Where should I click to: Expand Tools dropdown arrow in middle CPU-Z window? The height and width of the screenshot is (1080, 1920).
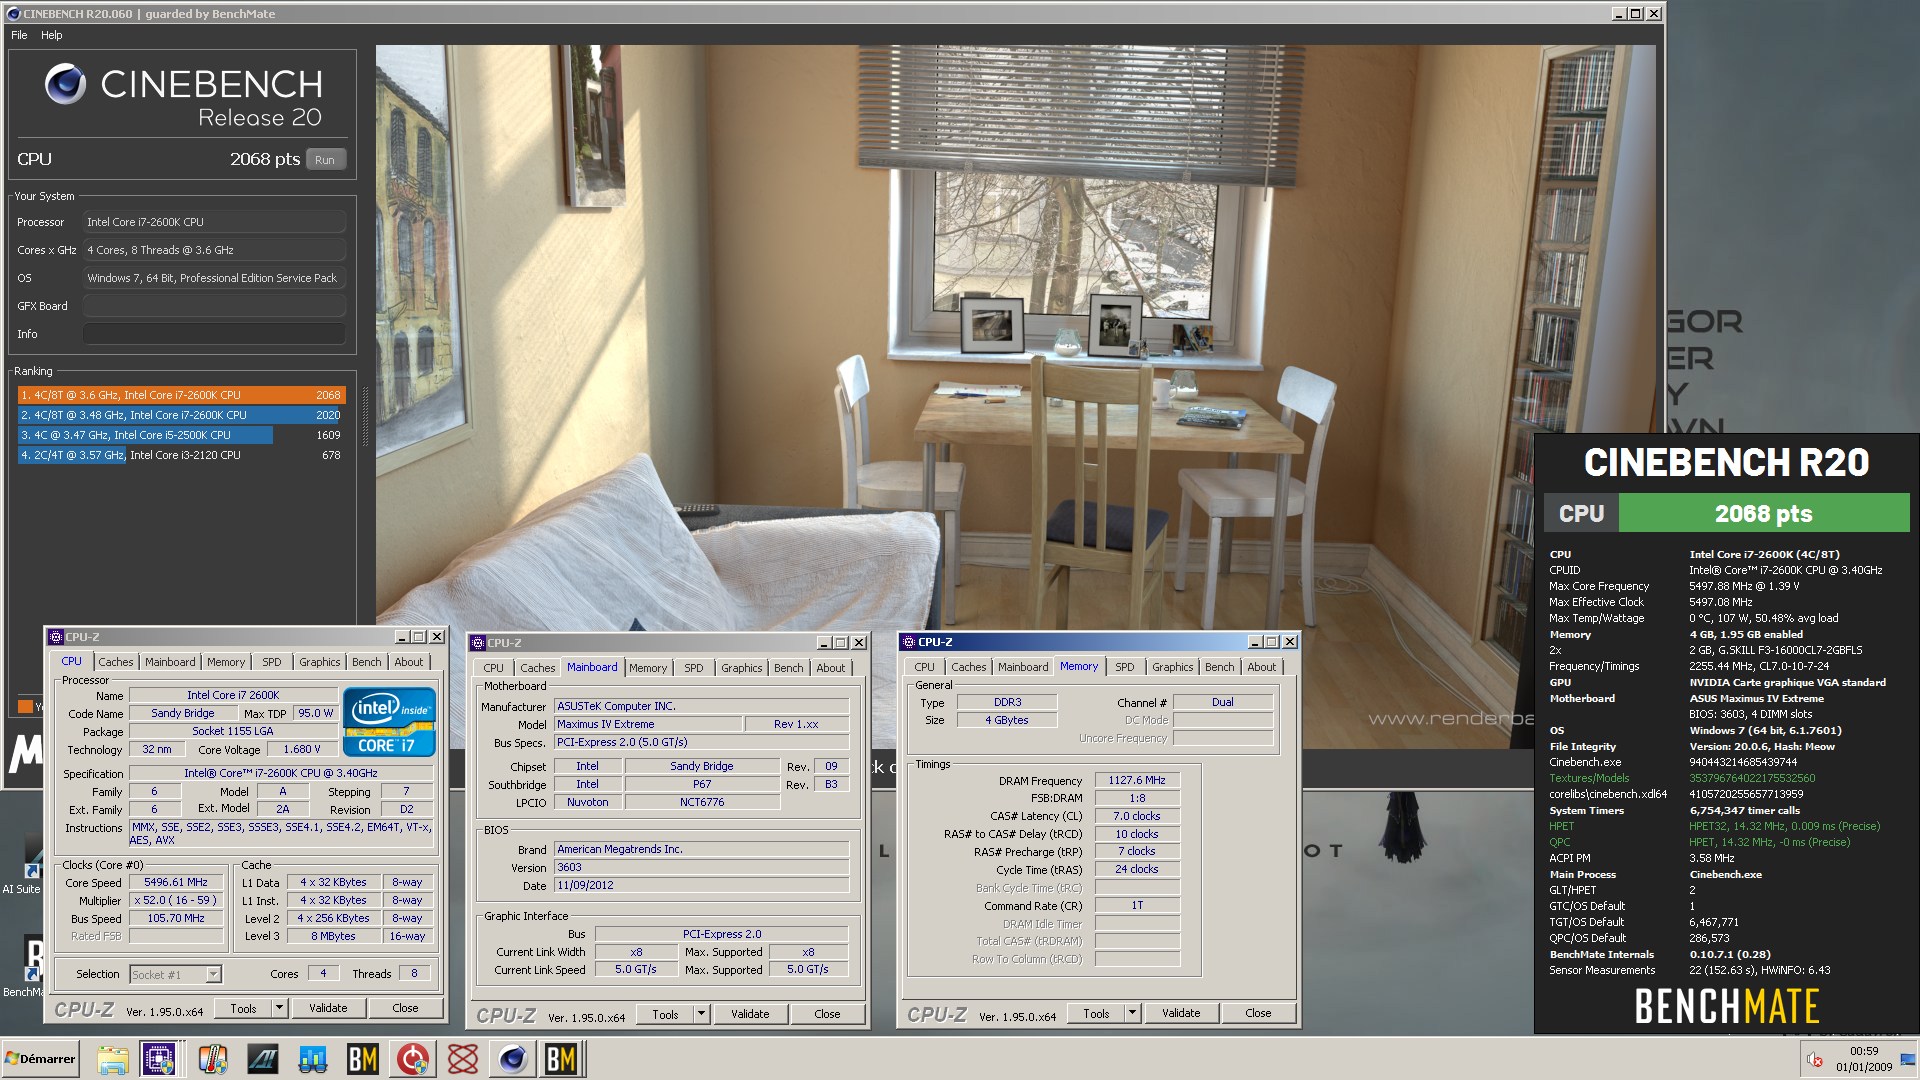click(702, 1014)
